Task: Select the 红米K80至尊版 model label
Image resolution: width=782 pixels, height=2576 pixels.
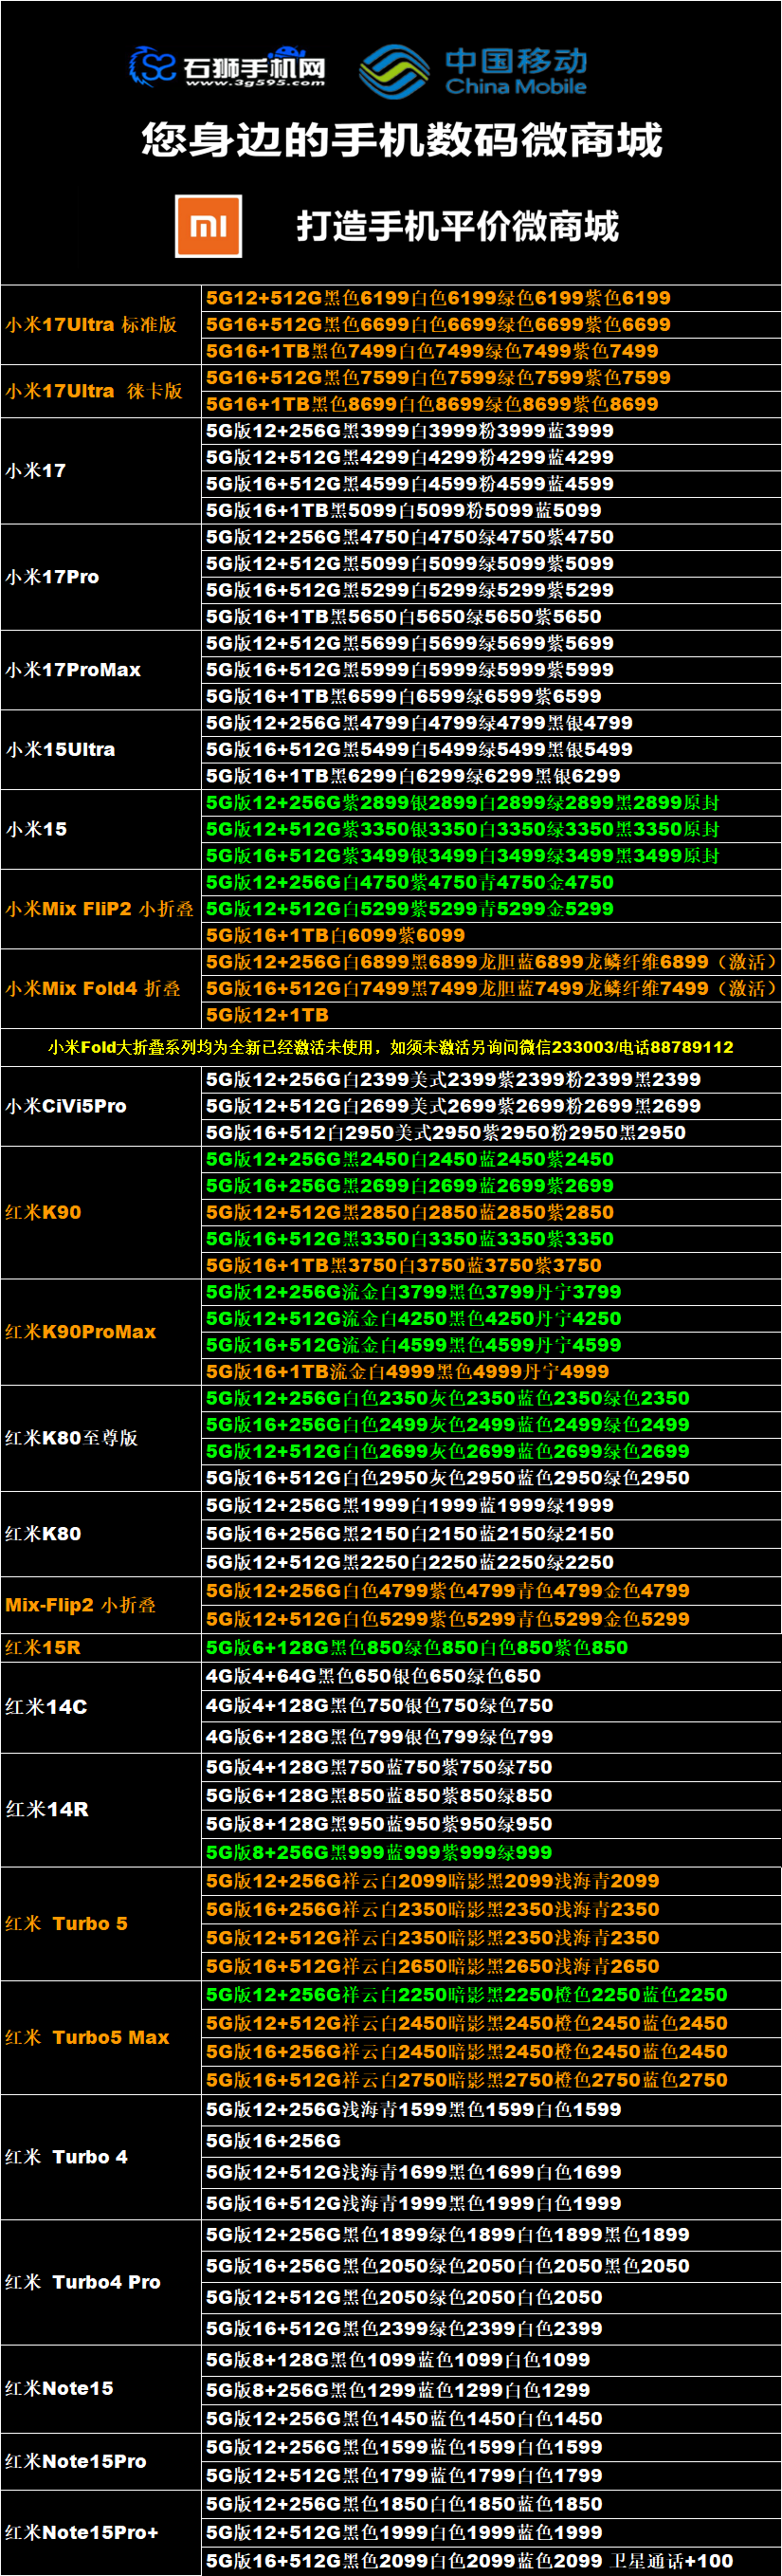Action: [71, 1438]
